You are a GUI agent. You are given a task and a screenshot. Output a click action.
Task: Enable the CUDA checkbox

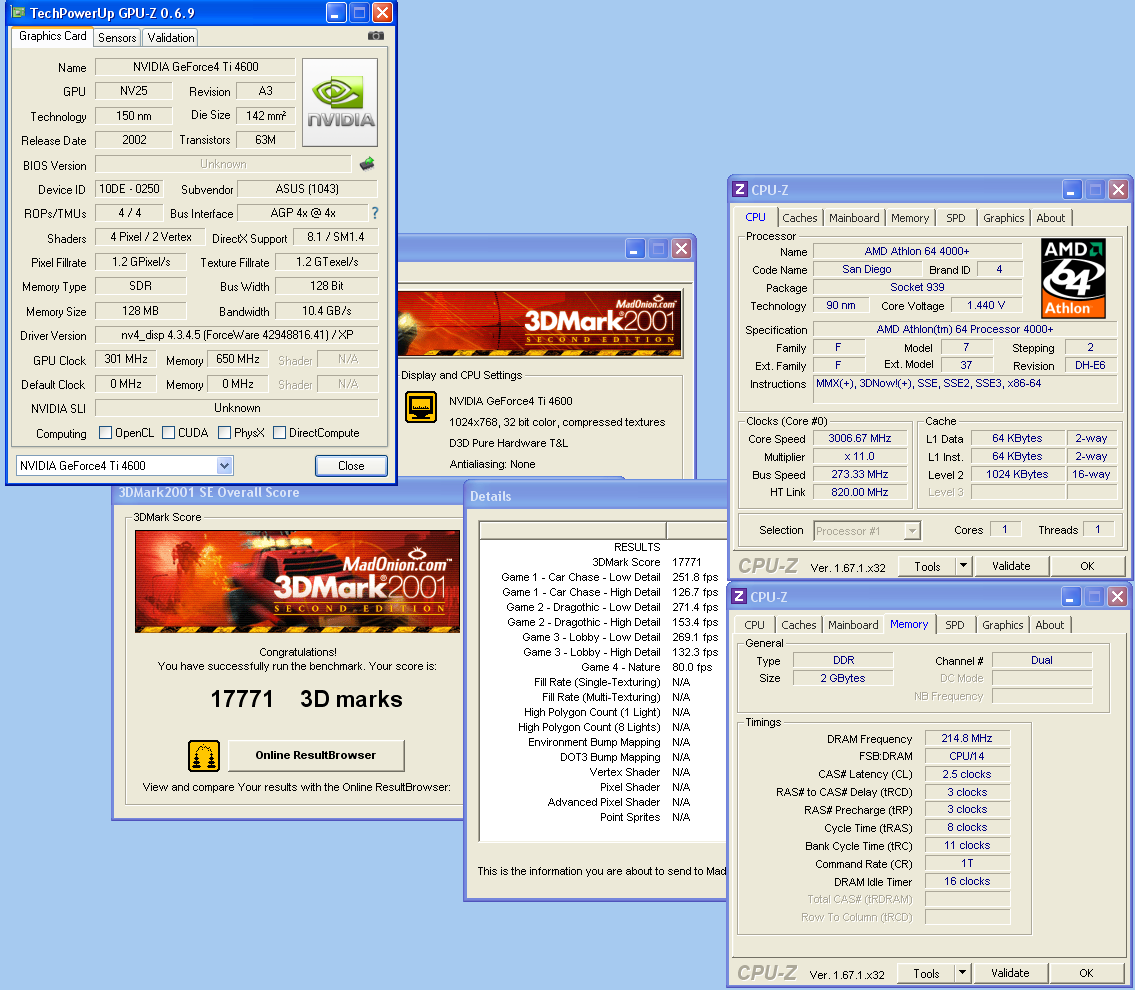click(169, 433)
